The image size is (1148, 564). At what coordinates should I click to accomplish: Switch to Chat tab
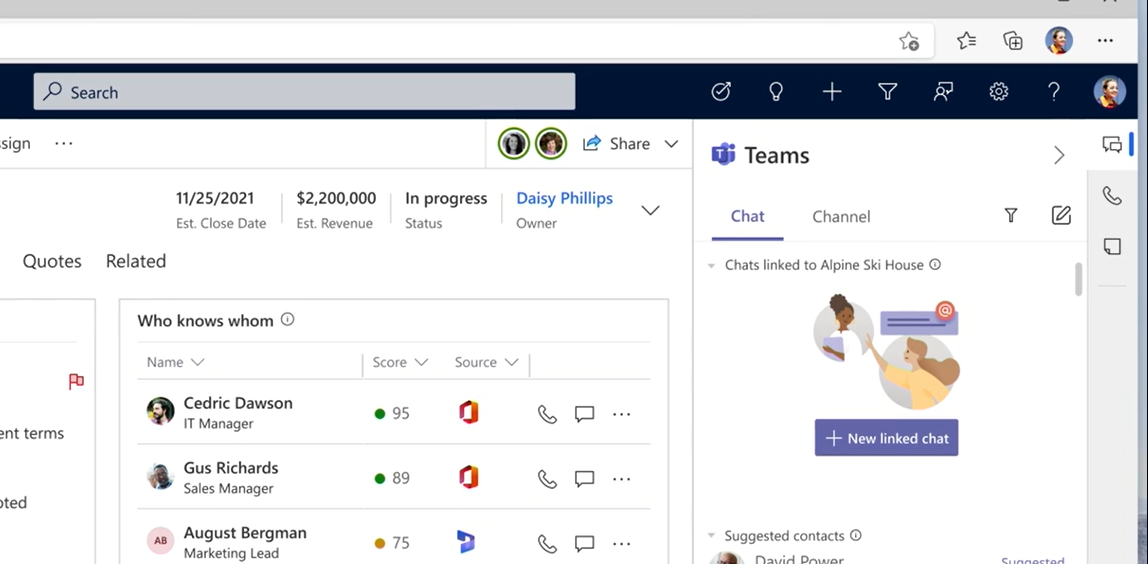(748, 216)
